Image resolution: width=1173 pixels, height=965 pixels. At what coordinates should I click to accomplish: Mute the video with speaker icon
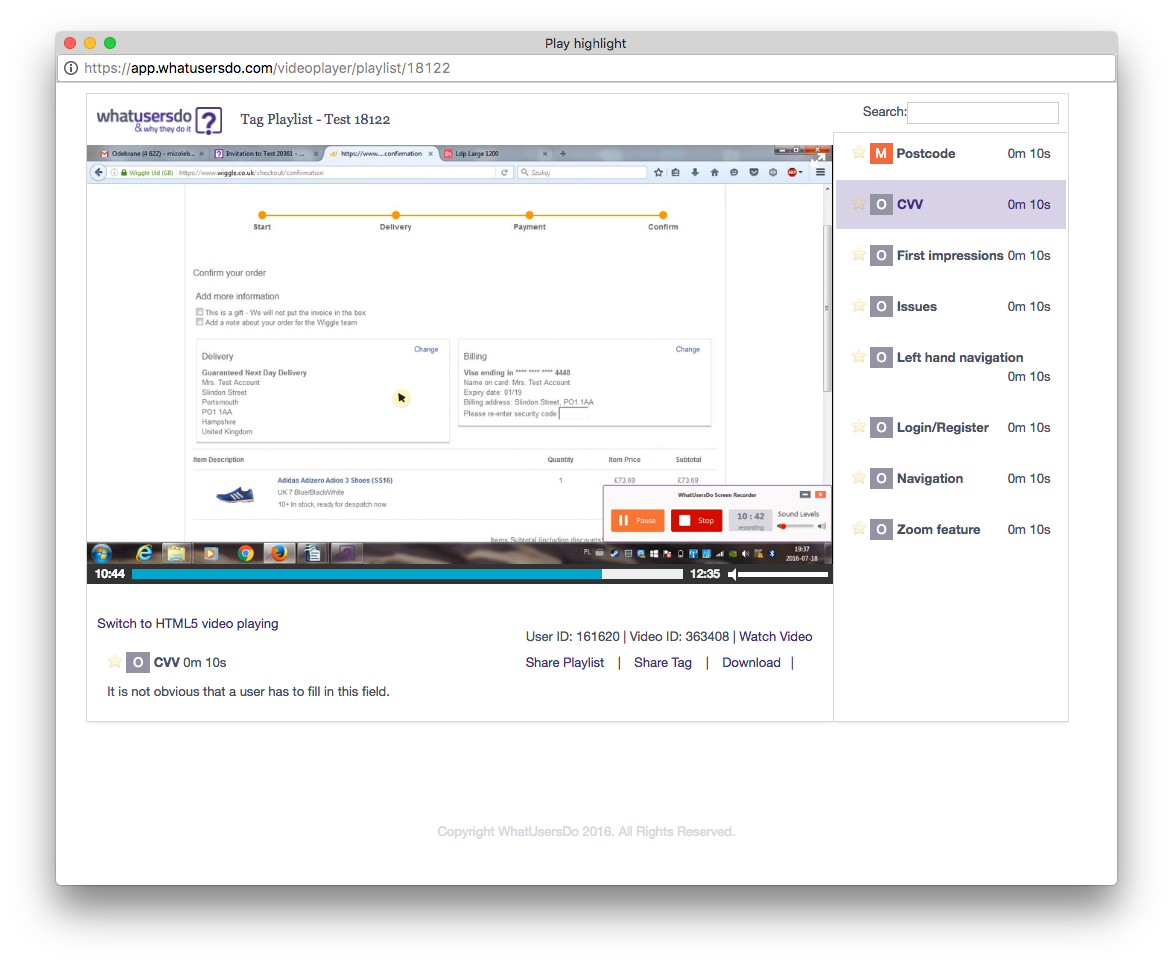(x=732, y=574)
